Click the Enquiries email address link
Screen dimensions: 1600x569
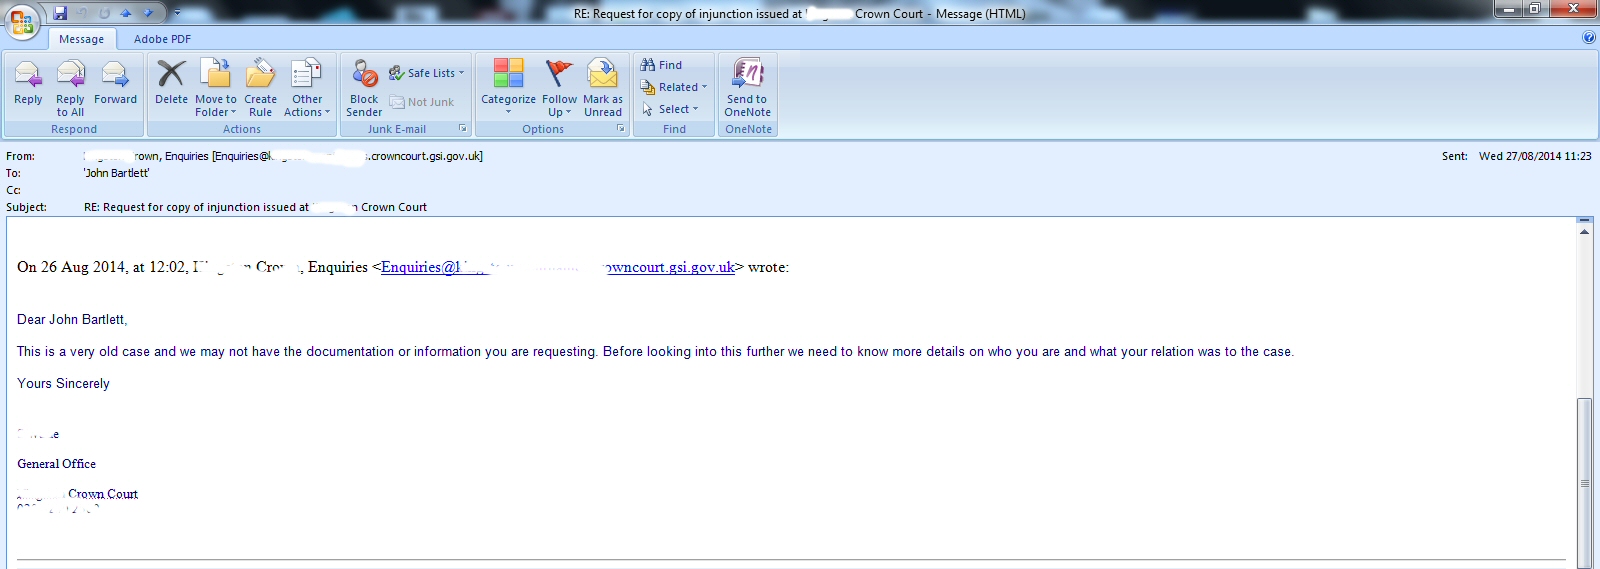pyautogui.click(x=558, y=267)
